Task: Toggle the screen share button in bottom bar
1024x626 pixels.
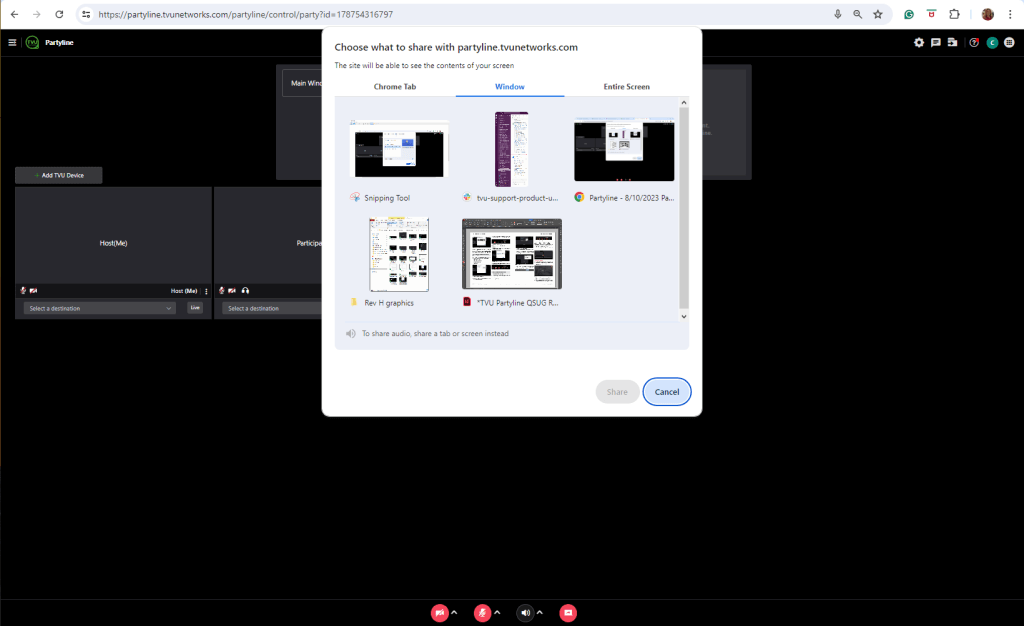Action: pyautogui.click(x=568, y=613)
